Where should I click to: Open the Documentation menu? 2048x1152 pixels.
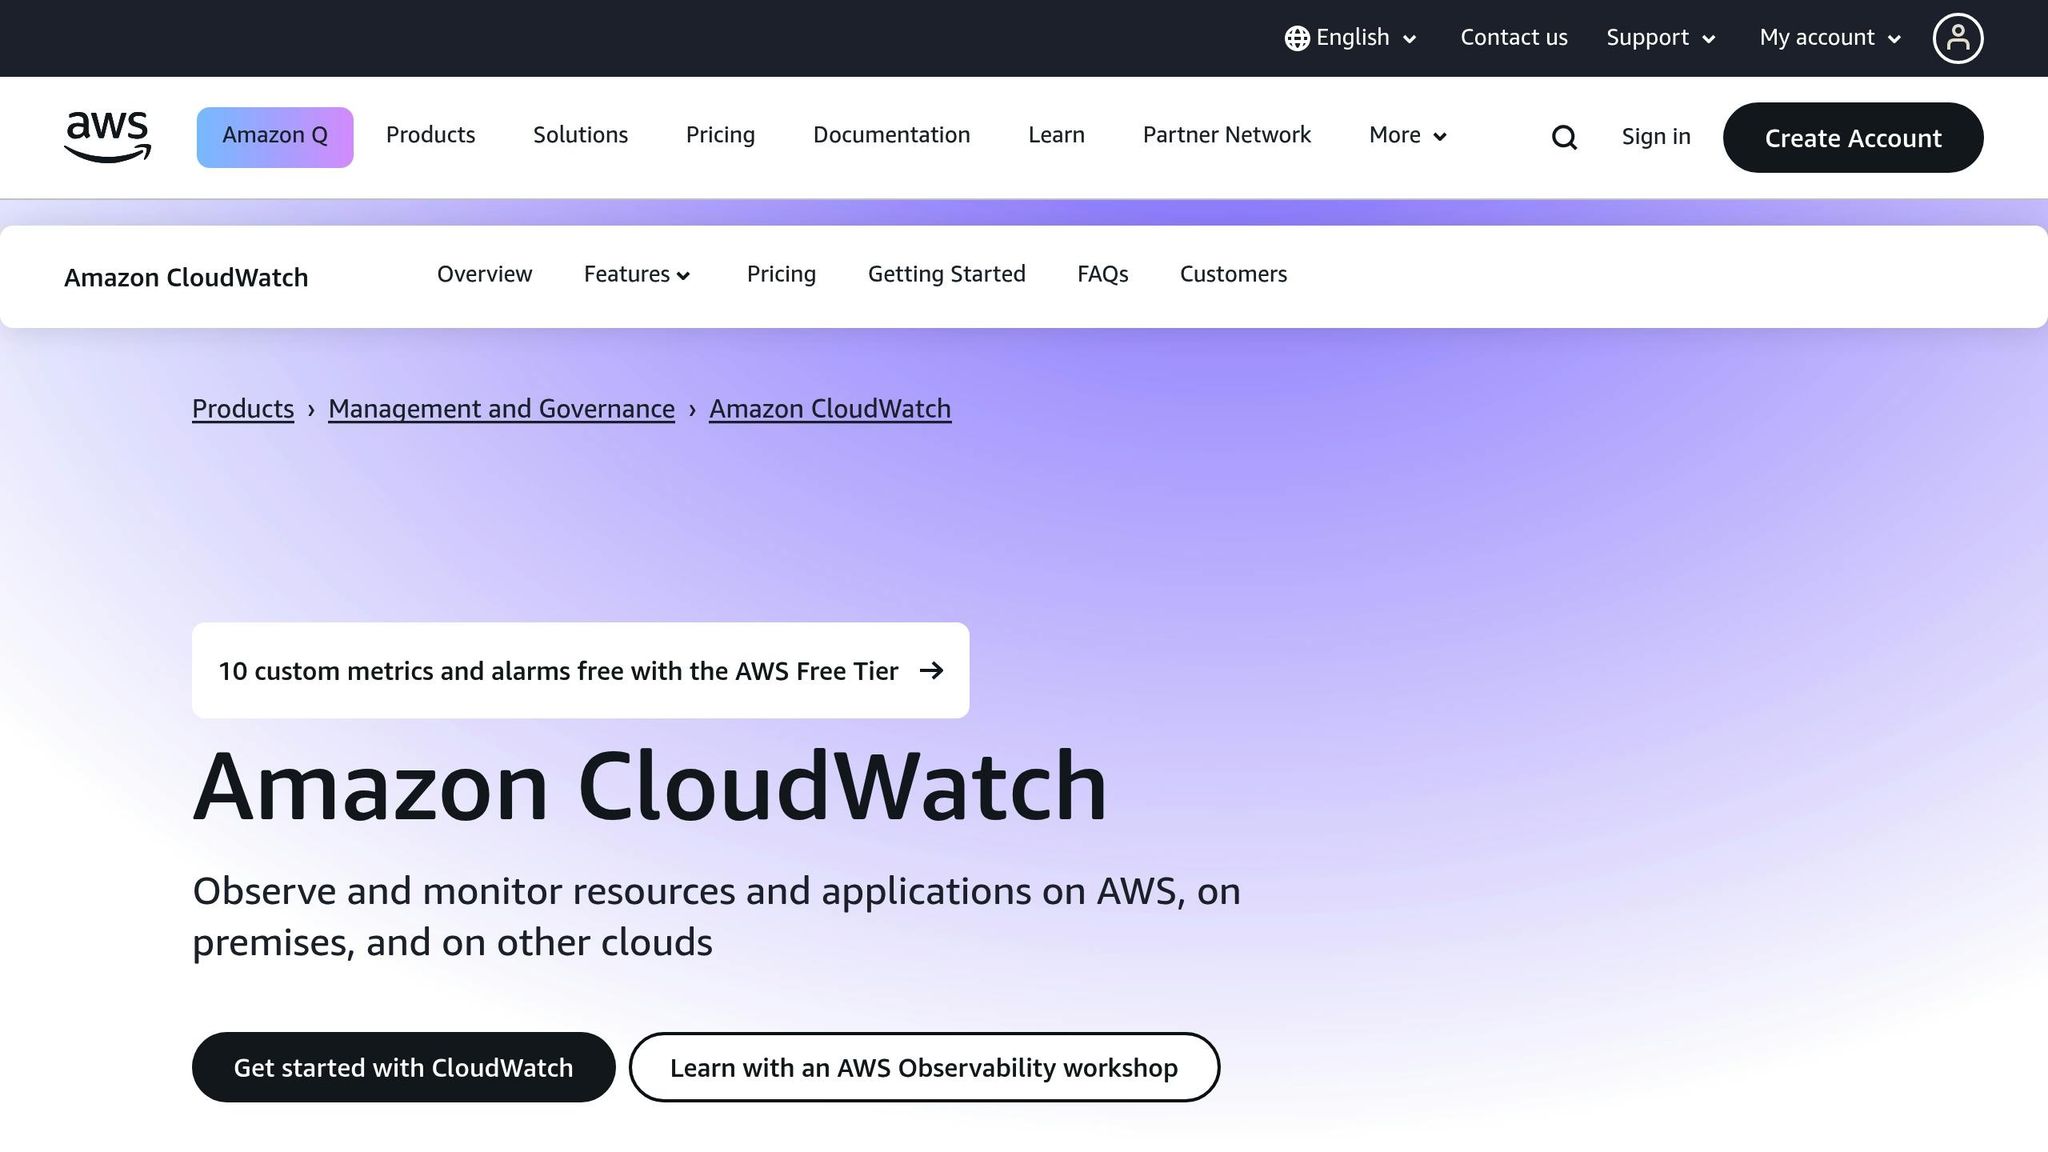[x=891, y=135]
